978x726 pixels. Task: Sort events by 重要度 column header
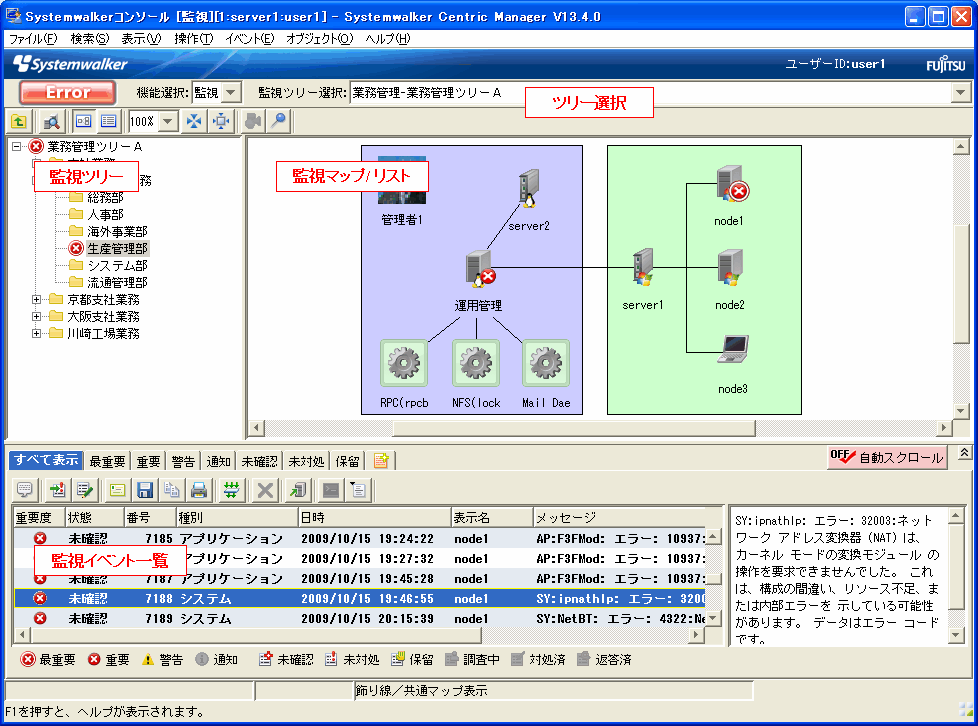[39, 518]
